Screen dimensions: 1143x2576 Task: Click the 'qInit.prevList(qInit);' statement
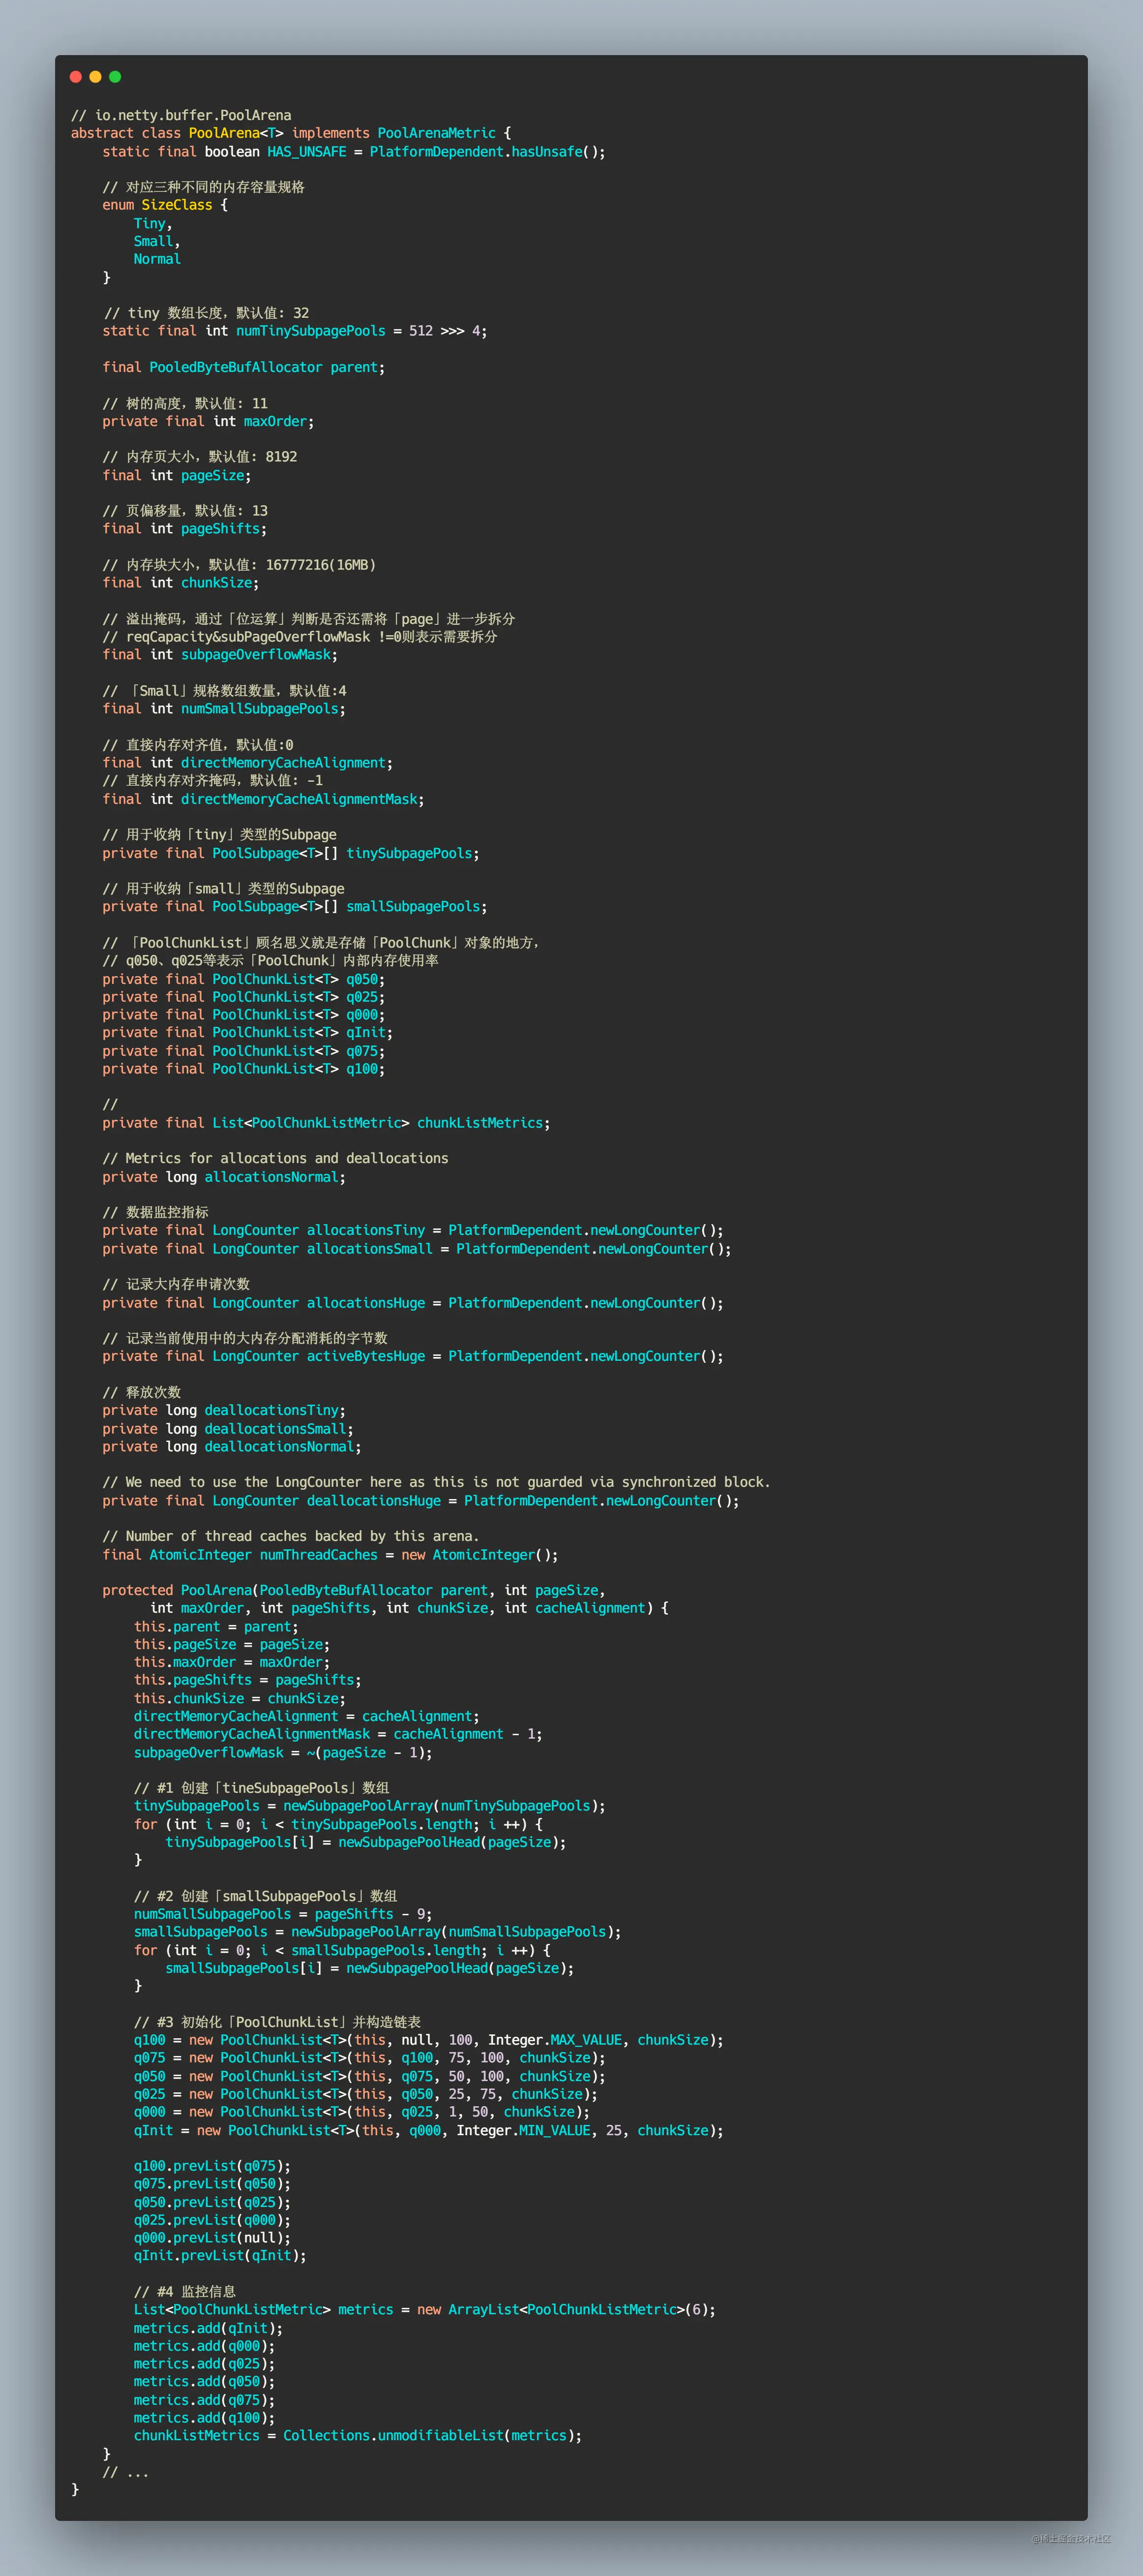coord(220,2255)
